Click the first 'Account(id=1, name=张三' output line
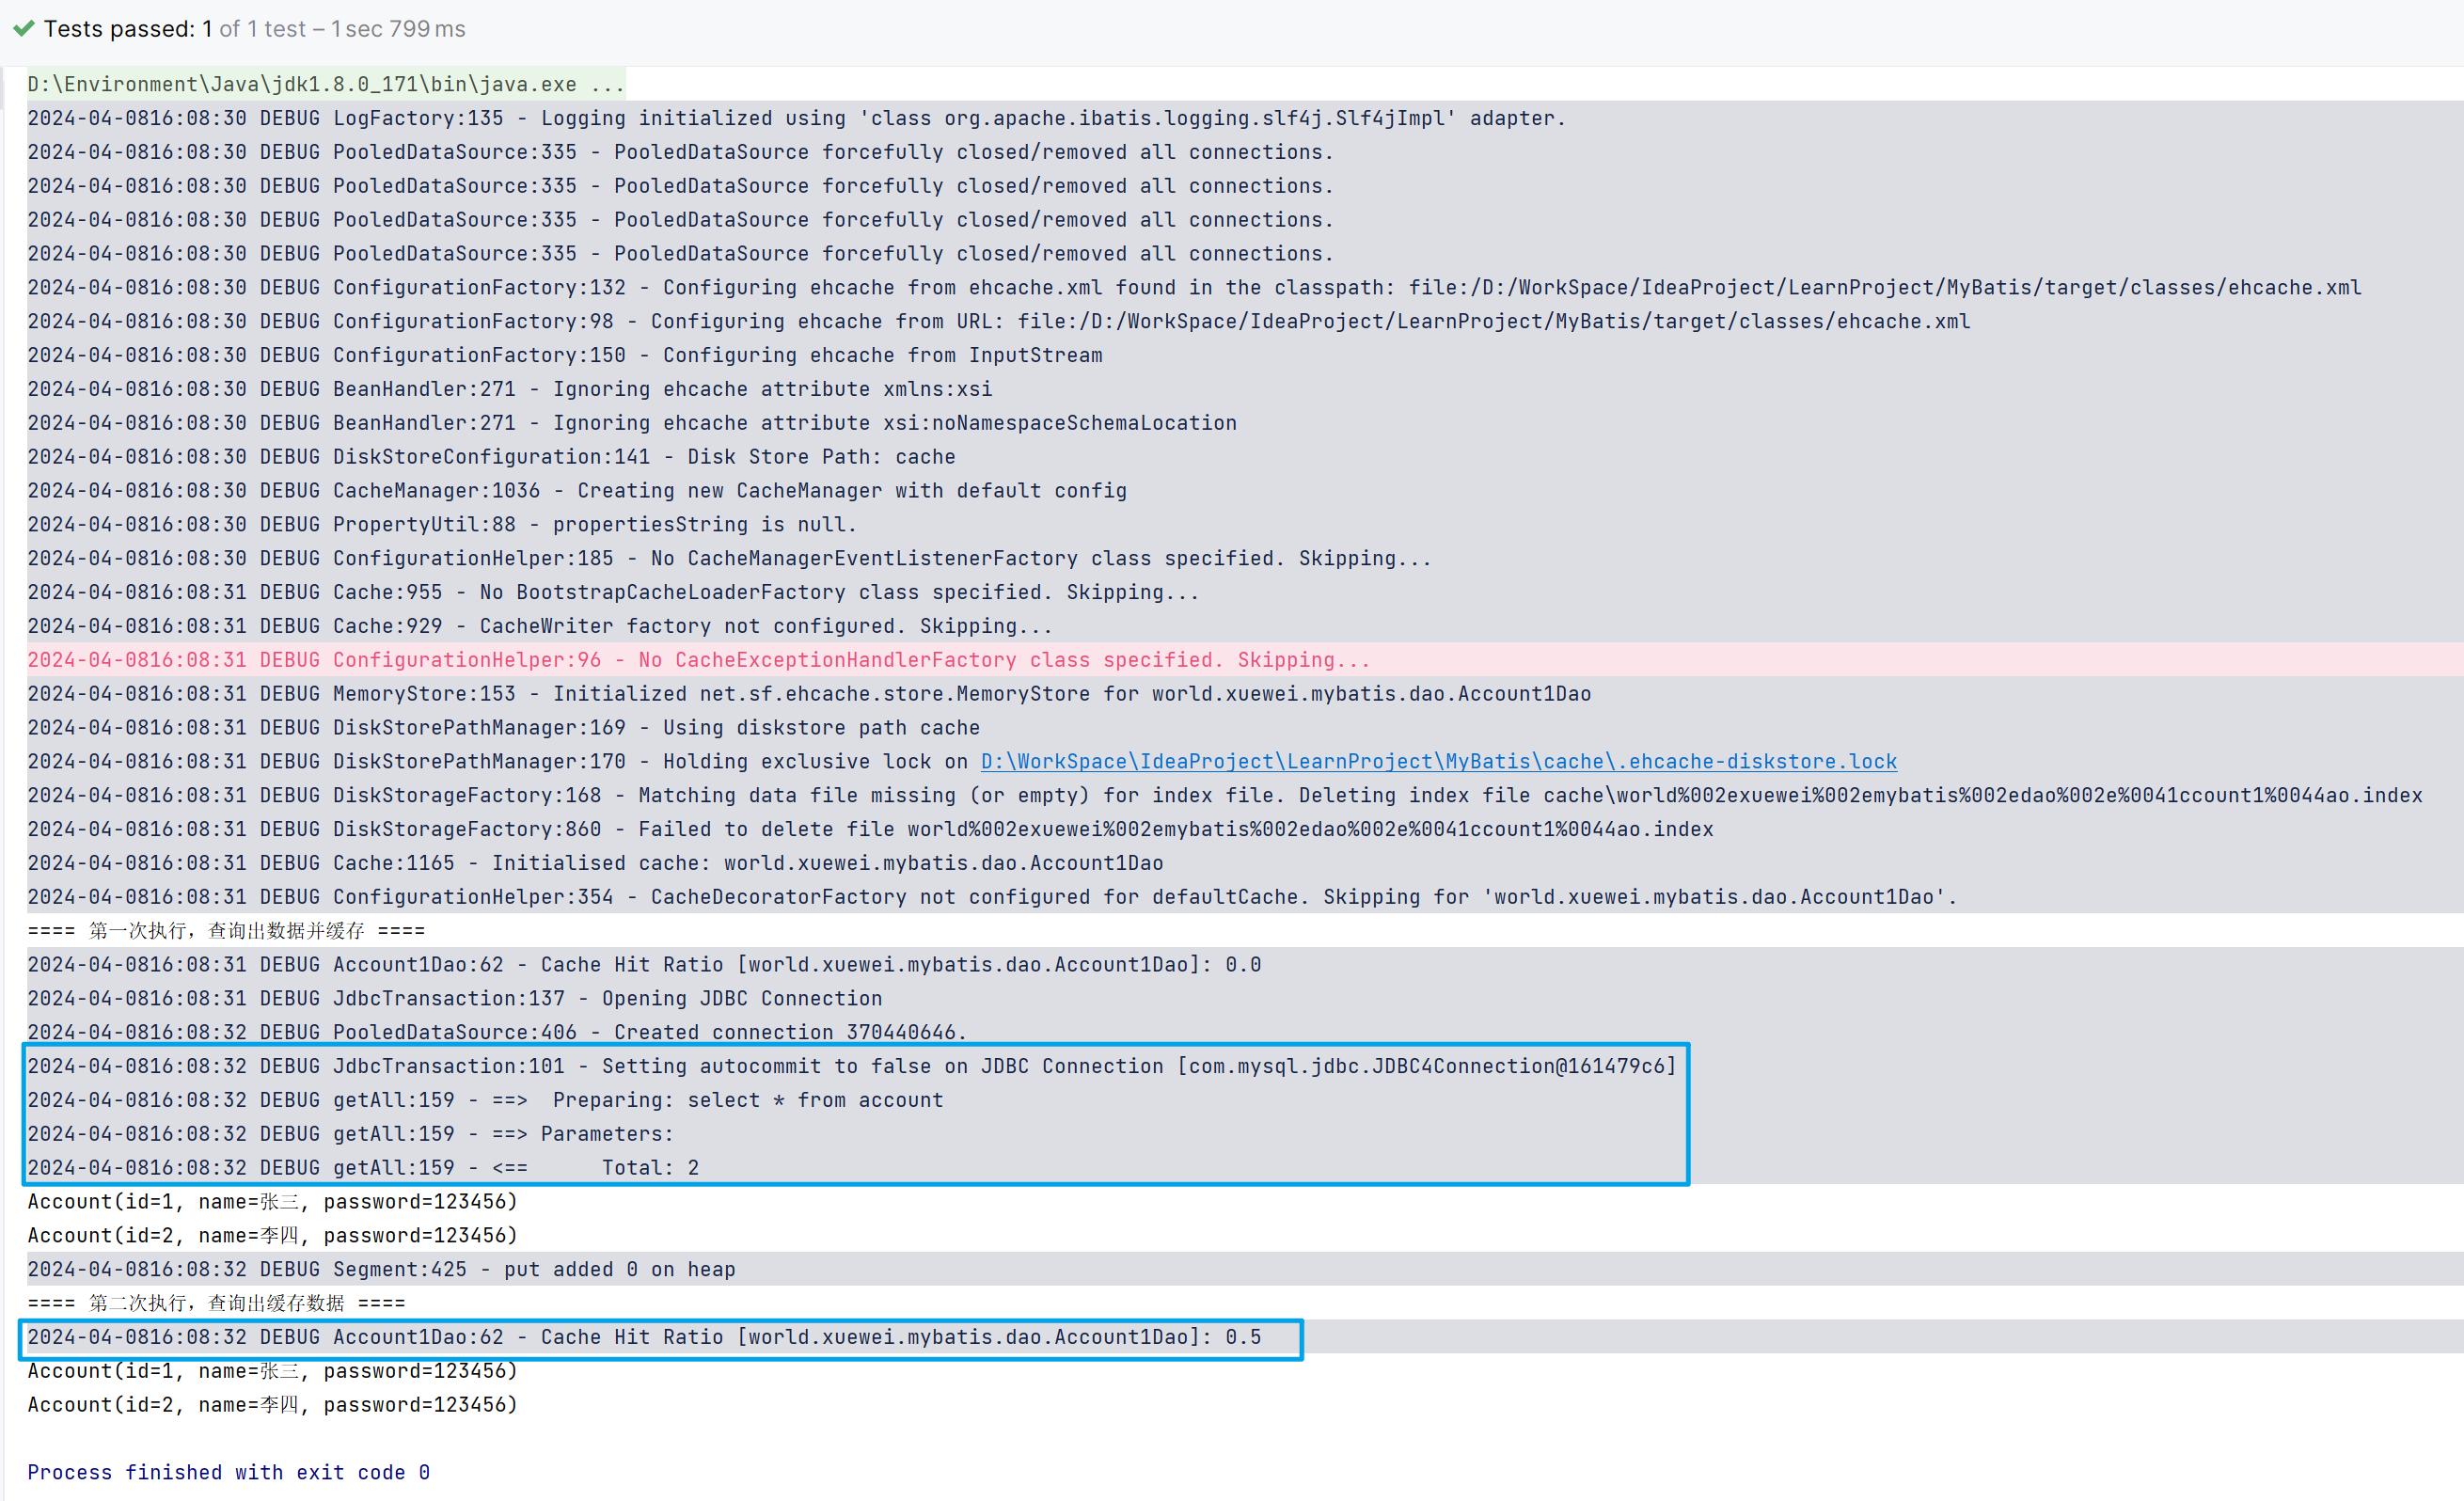The width and height of the screenshot is (2464, 1501). (x=272, y=1201)
